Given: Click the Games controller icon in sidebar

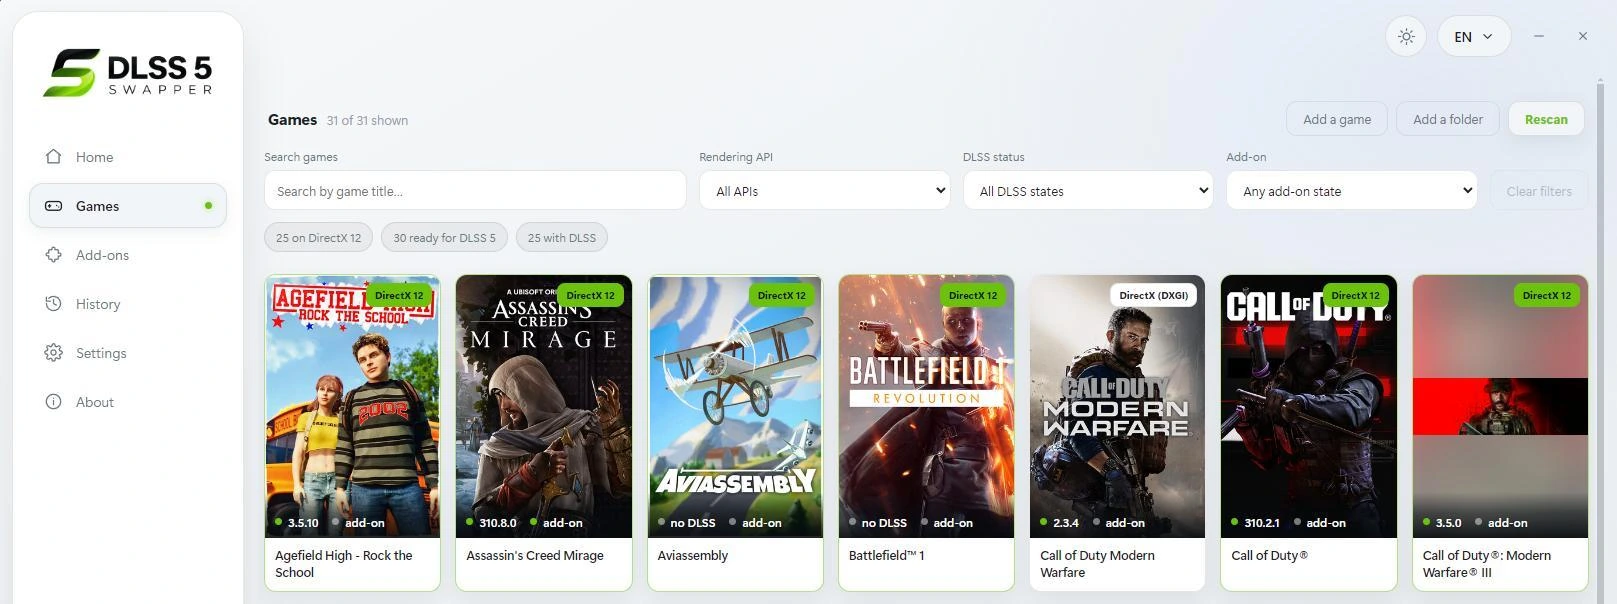Looking at the screenshot, I should (54, 206).
